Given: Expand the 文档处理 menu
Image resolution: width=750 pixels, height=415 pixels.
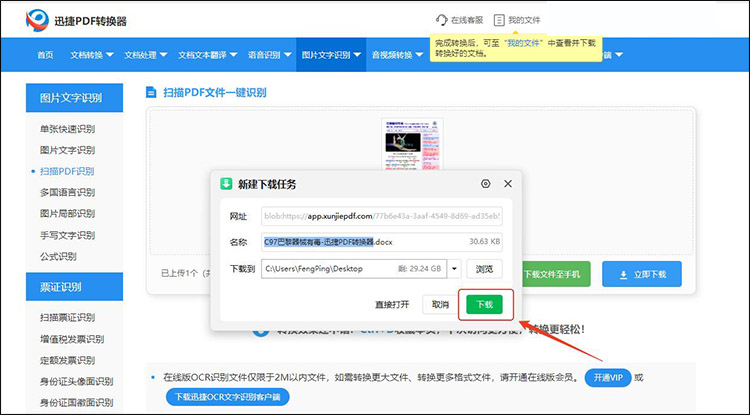Looking at the screenshot, I should coord(145,55).
